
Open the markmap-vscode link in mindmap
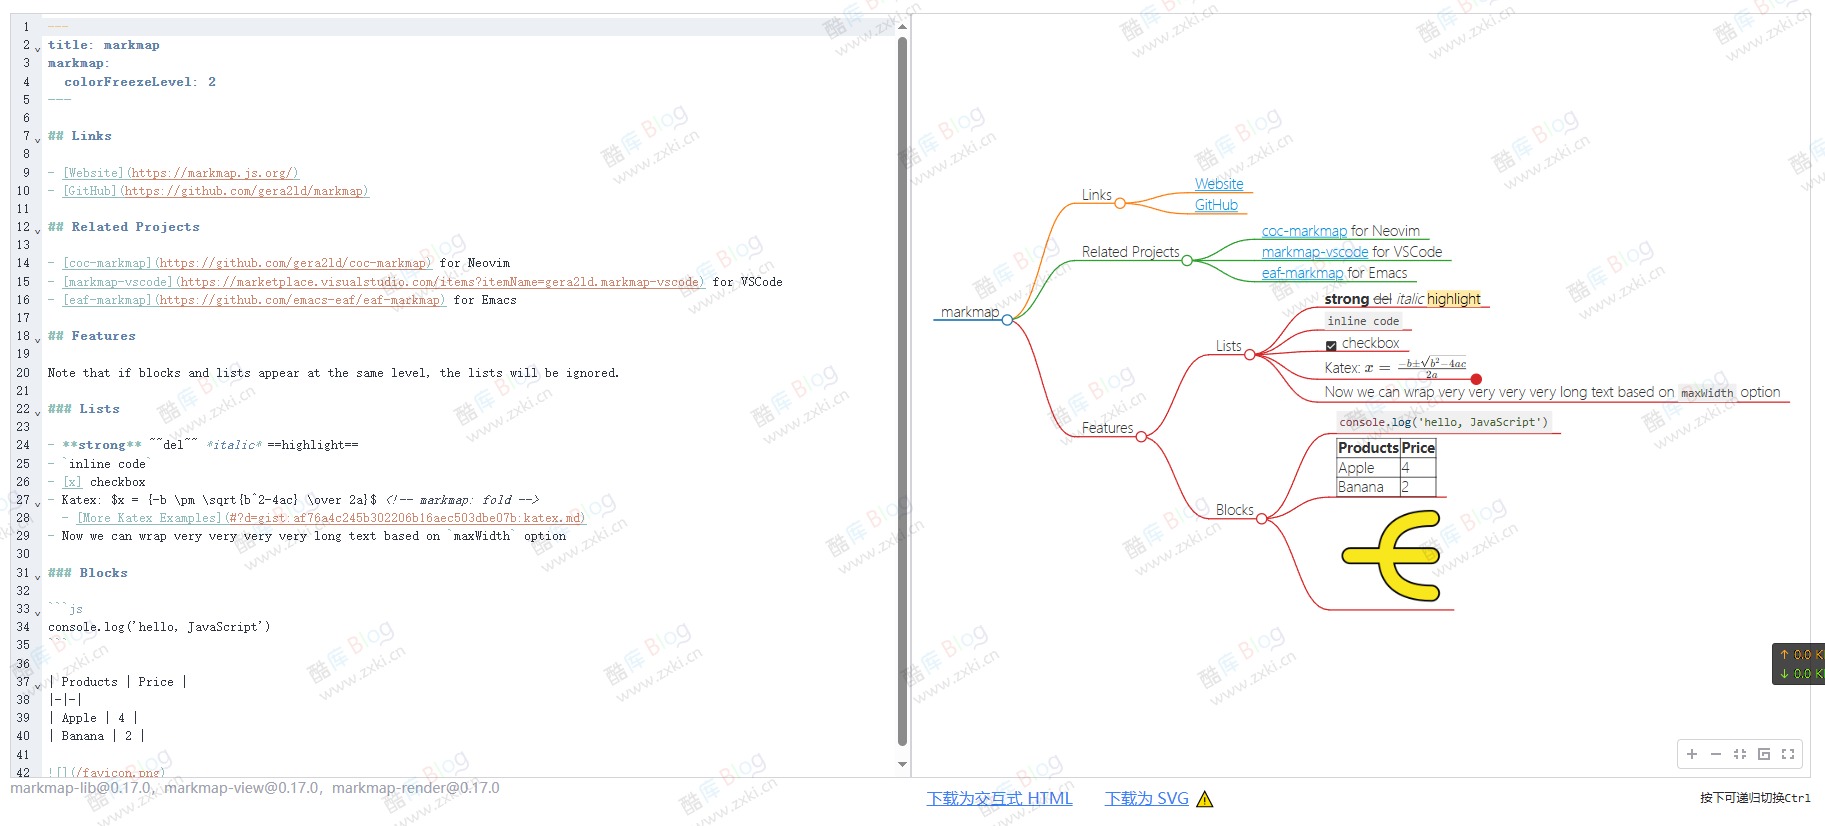coord(1315,252)
